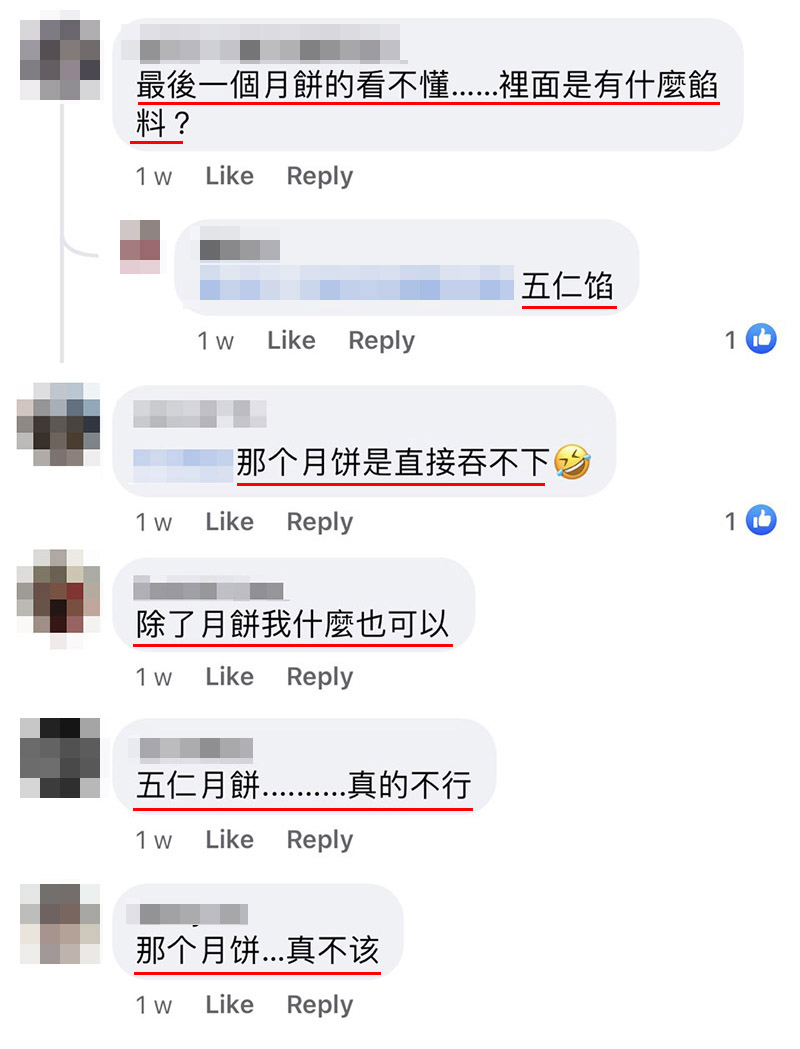Reply to 除了月餅我什麼也可以 comment
Viewport: 800px width, 1049px height.
coord(320,677)
